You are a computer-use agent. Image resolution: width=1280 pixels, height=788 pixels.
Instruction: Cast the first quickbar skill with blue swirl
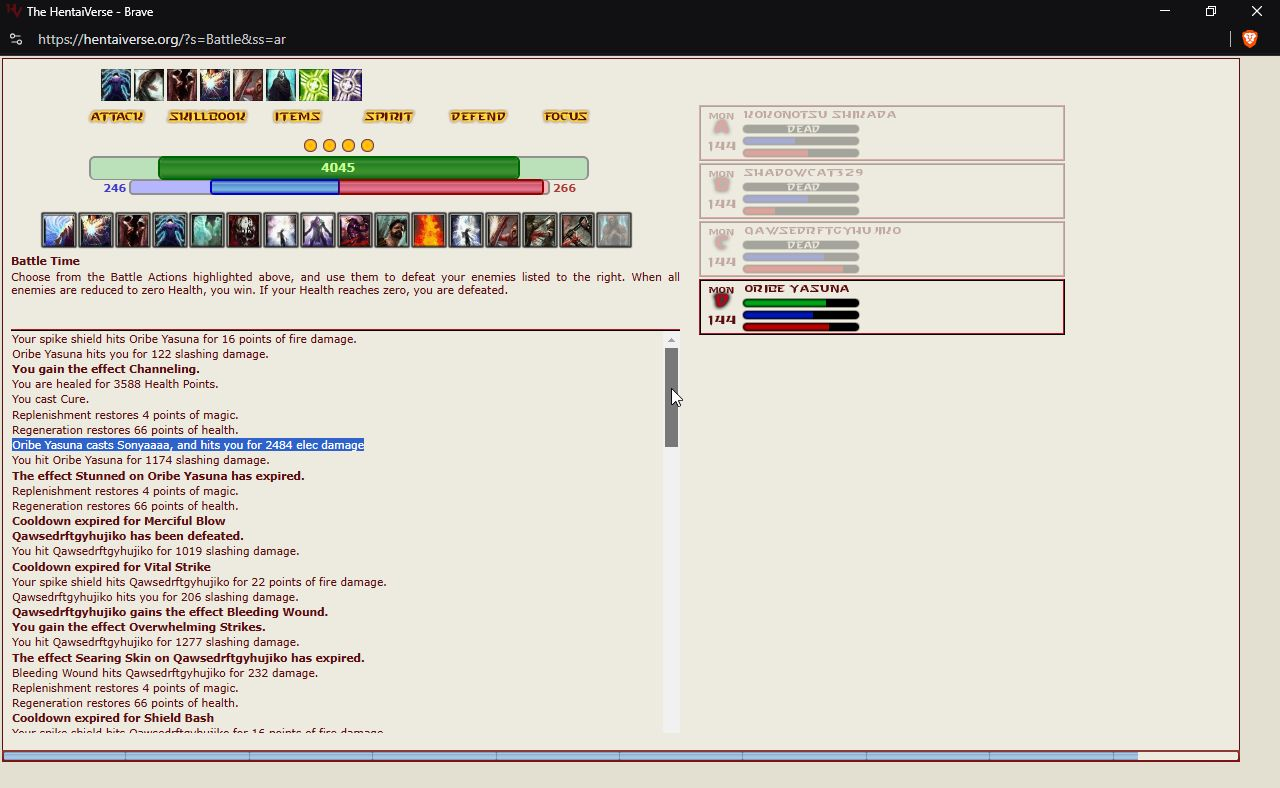[59, 230]
